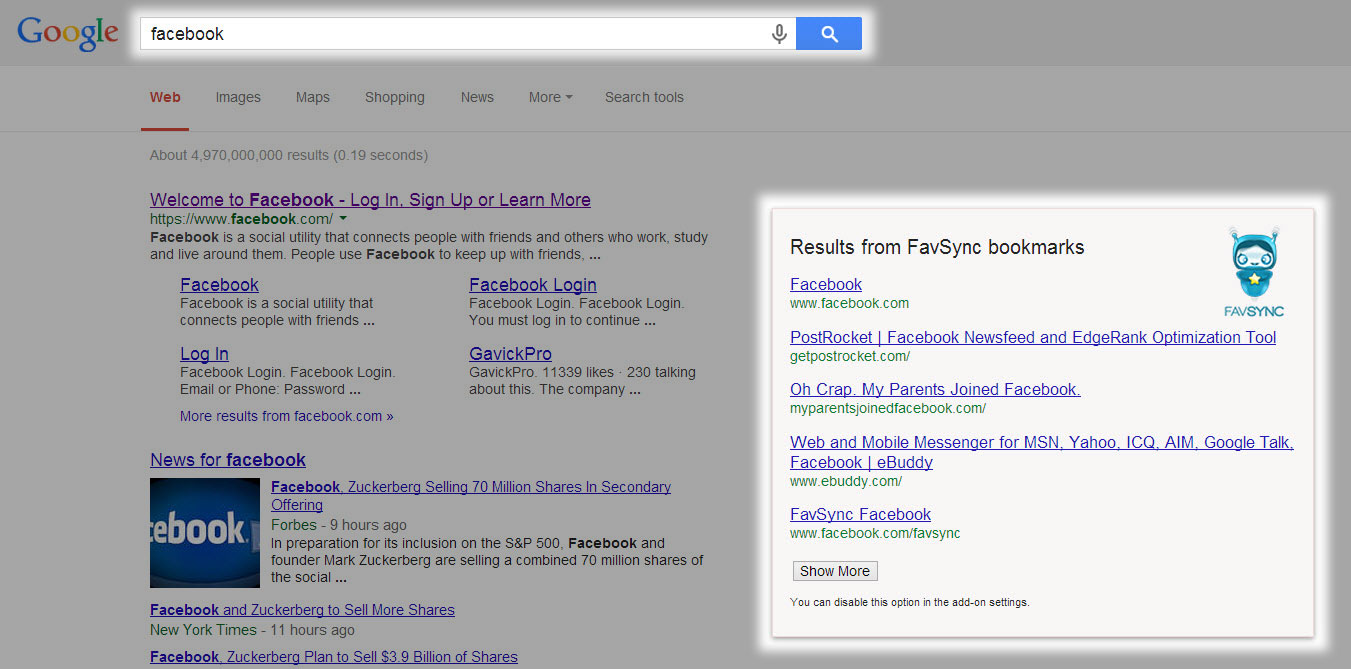Image resolution: width=1351 pixels, height=669 pixels.
Task: Switch to the Images tab
Action: point(238,97)
